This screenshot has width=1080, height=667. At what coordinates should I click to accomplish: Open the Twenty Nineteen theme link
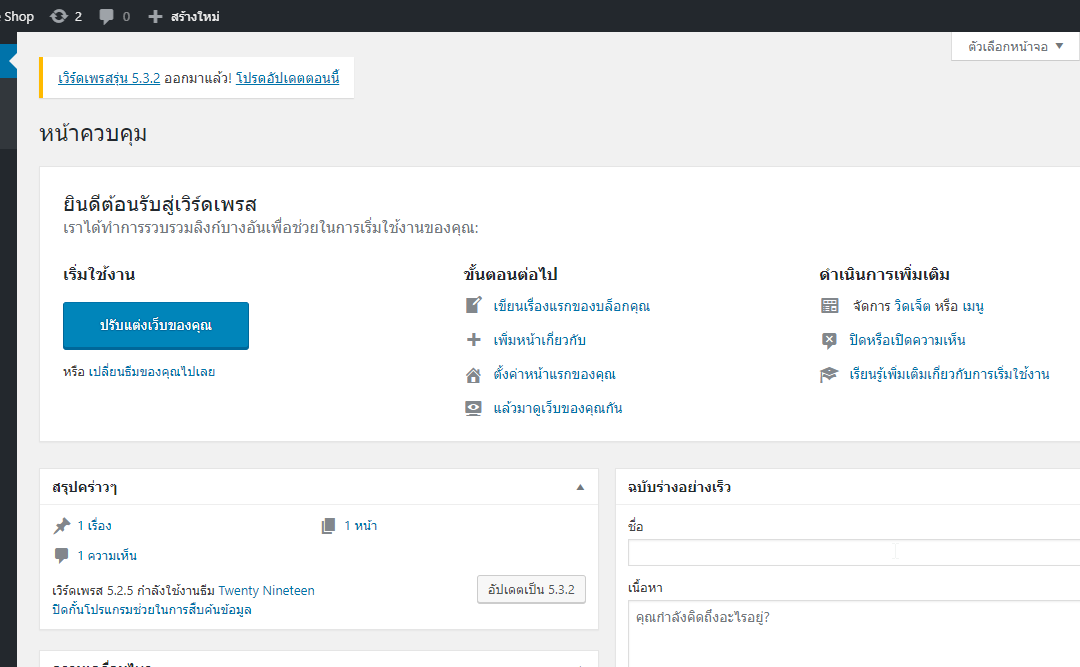pos(267,591)
